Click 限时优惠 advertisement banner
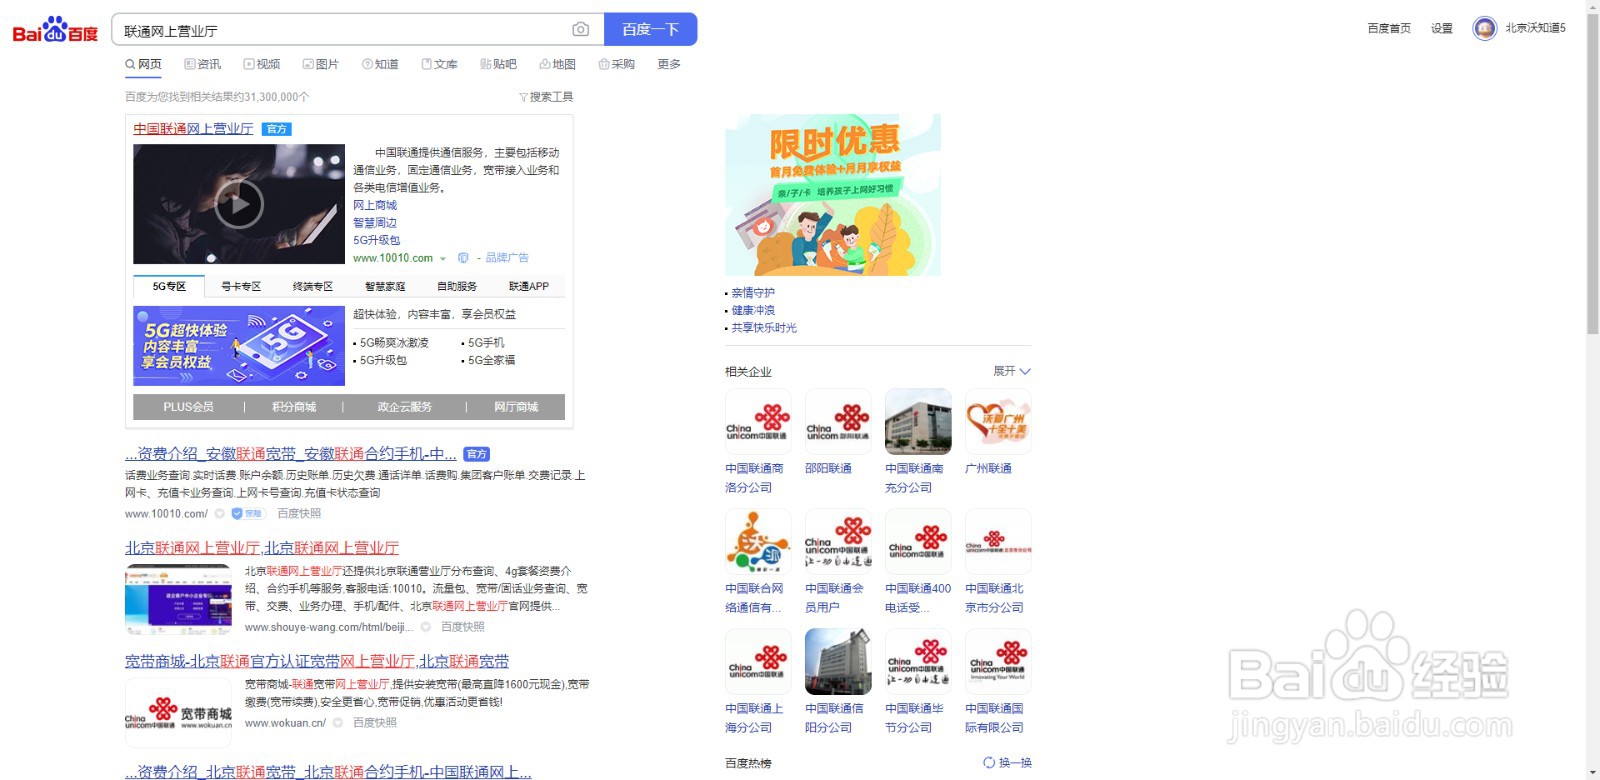 tap(833, 195)
